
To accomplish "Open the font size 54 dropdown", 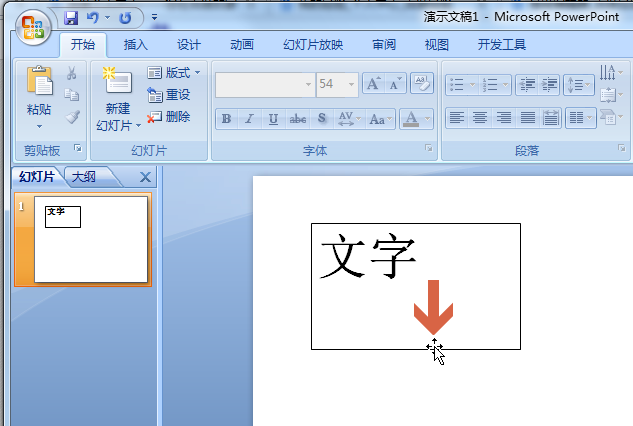I will pyautogui.click(x=351, y=84).
